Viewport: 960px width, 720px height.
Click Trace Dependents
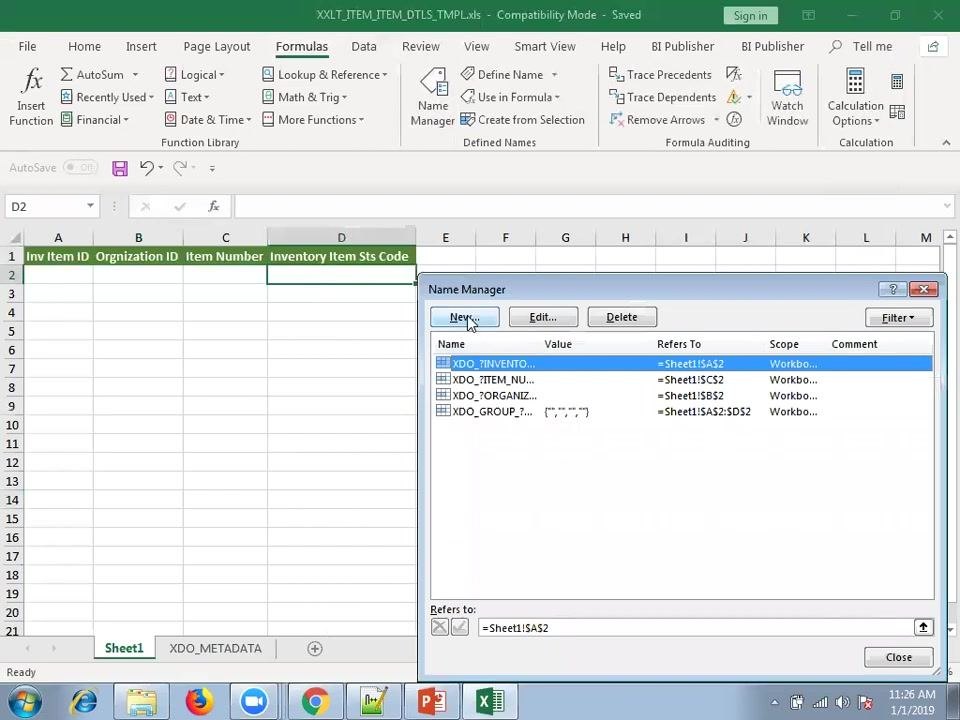(662, 97)
